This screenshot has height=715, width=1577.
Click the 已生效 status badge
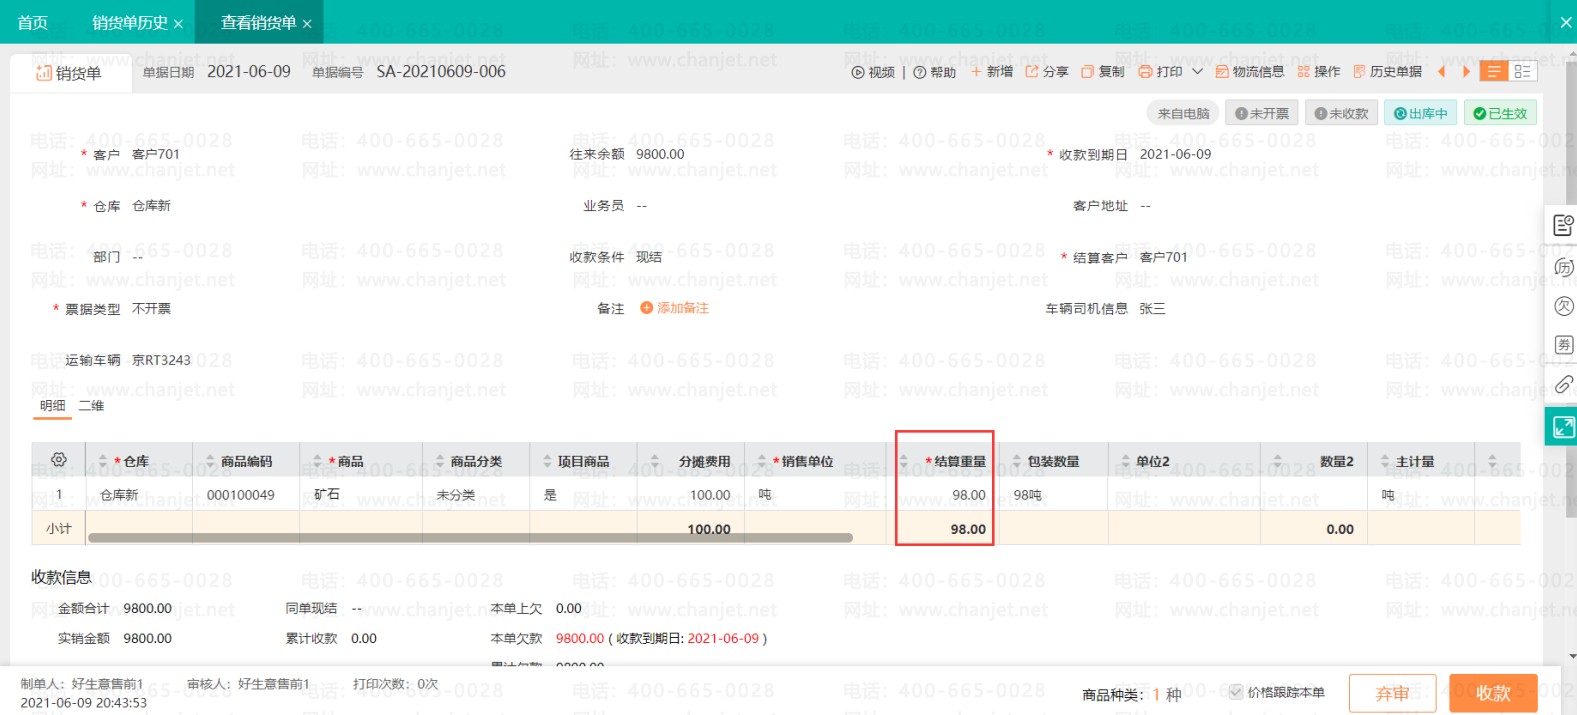(1500, 113)
